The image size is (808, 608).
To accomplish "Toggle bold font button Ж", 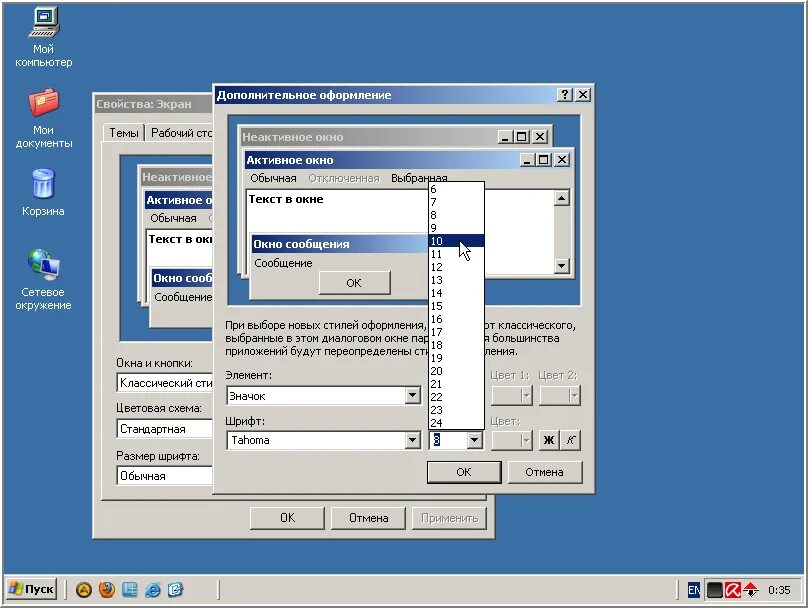I will [x=549, y=440].
